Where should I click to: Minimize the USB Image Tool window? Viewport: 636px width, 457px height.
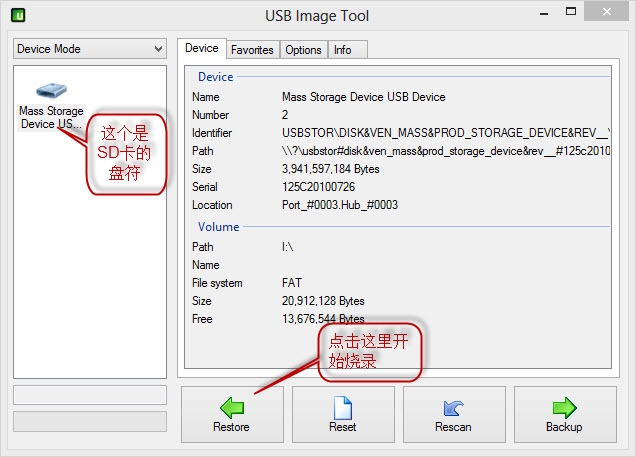[x=544, y=13]
